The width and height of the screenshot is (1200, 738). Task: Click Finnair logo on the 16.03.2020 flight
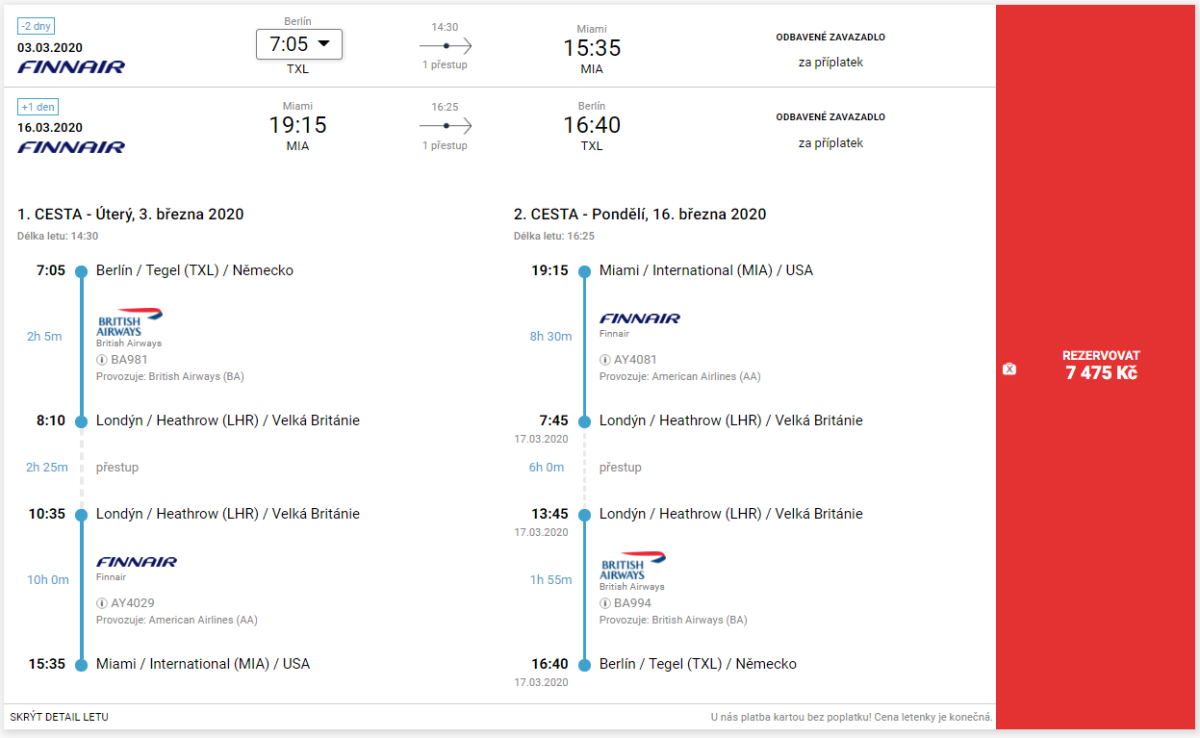[71, 147]
